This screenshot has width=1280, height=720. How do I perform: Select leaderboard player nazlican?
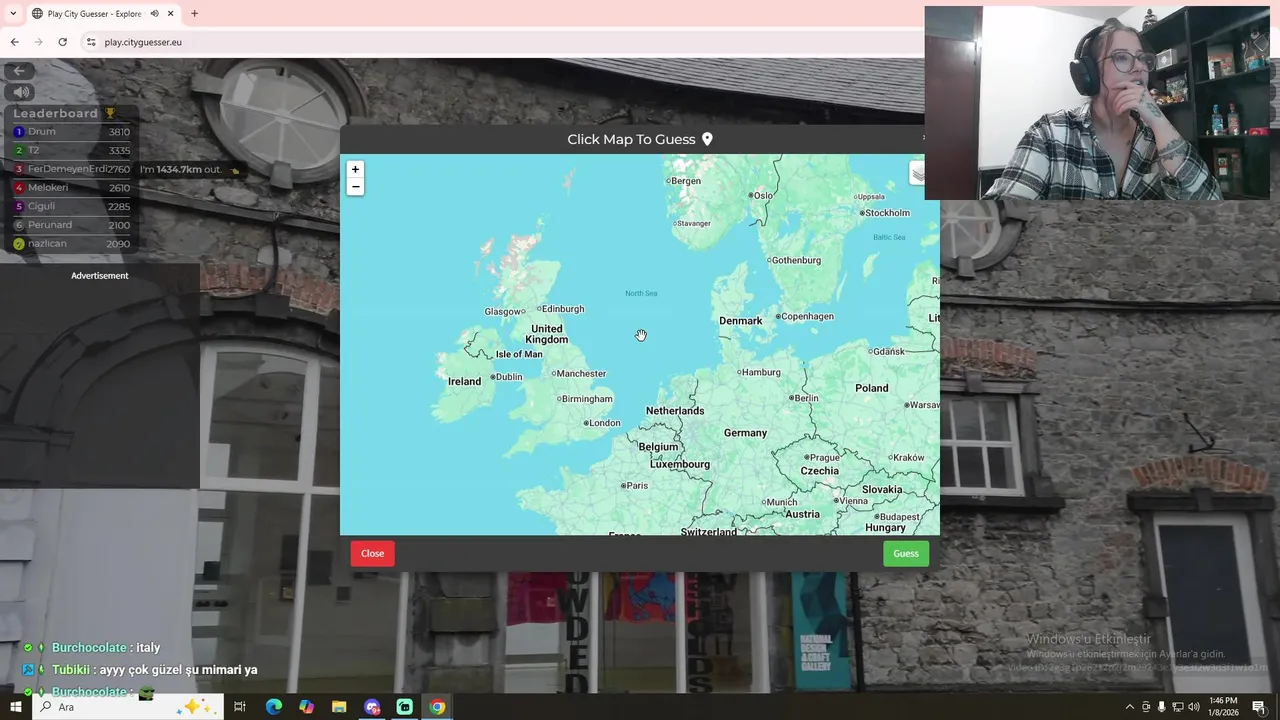[x=71, y=244]
